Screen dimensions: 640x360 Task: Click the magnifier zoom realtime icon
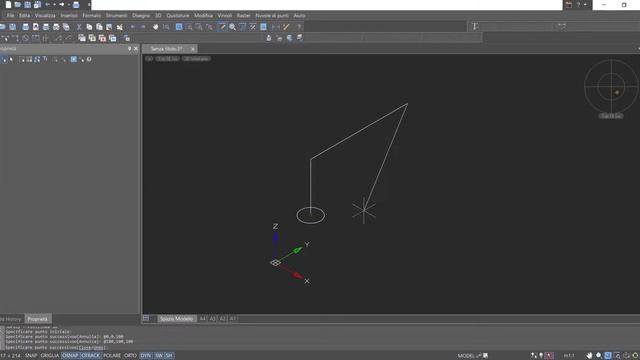click(x=232, y=27)
